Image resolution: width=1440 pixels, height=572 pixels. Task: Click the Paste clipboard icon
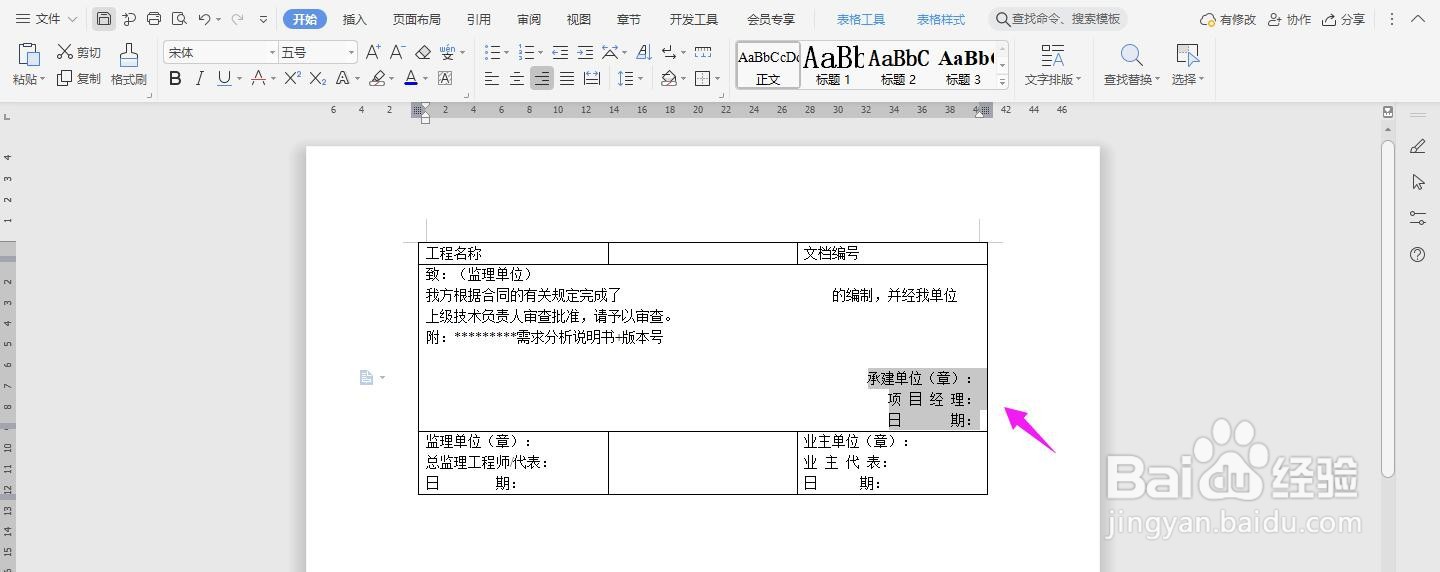[x=29, y=55]
